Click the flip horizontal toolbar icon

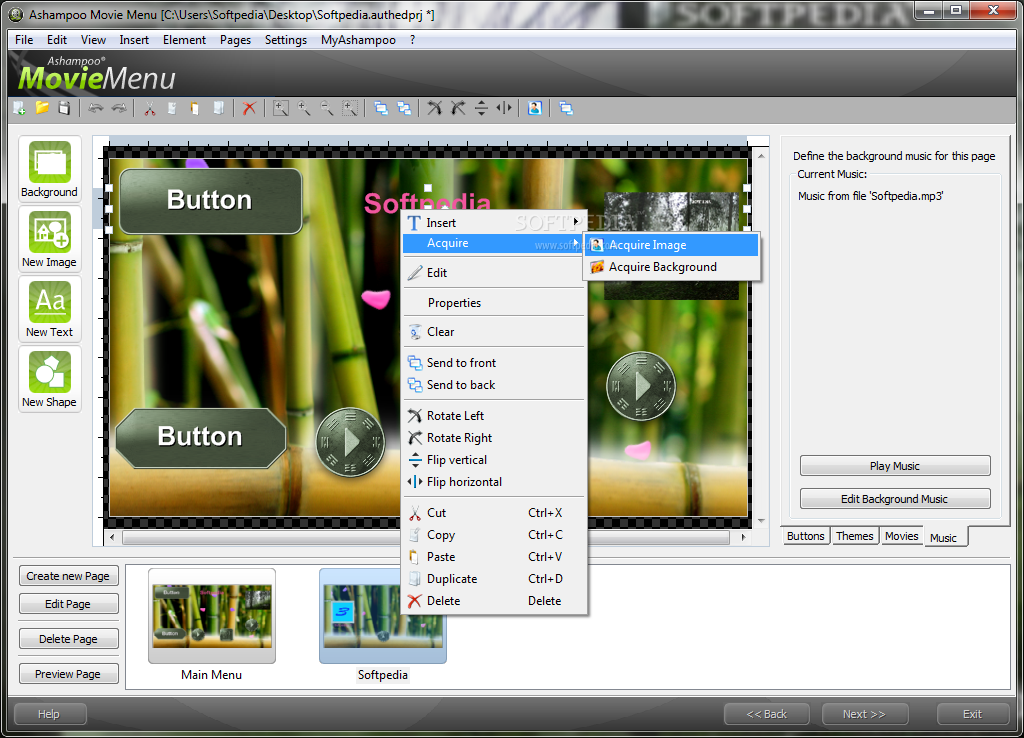pos(504,108)
